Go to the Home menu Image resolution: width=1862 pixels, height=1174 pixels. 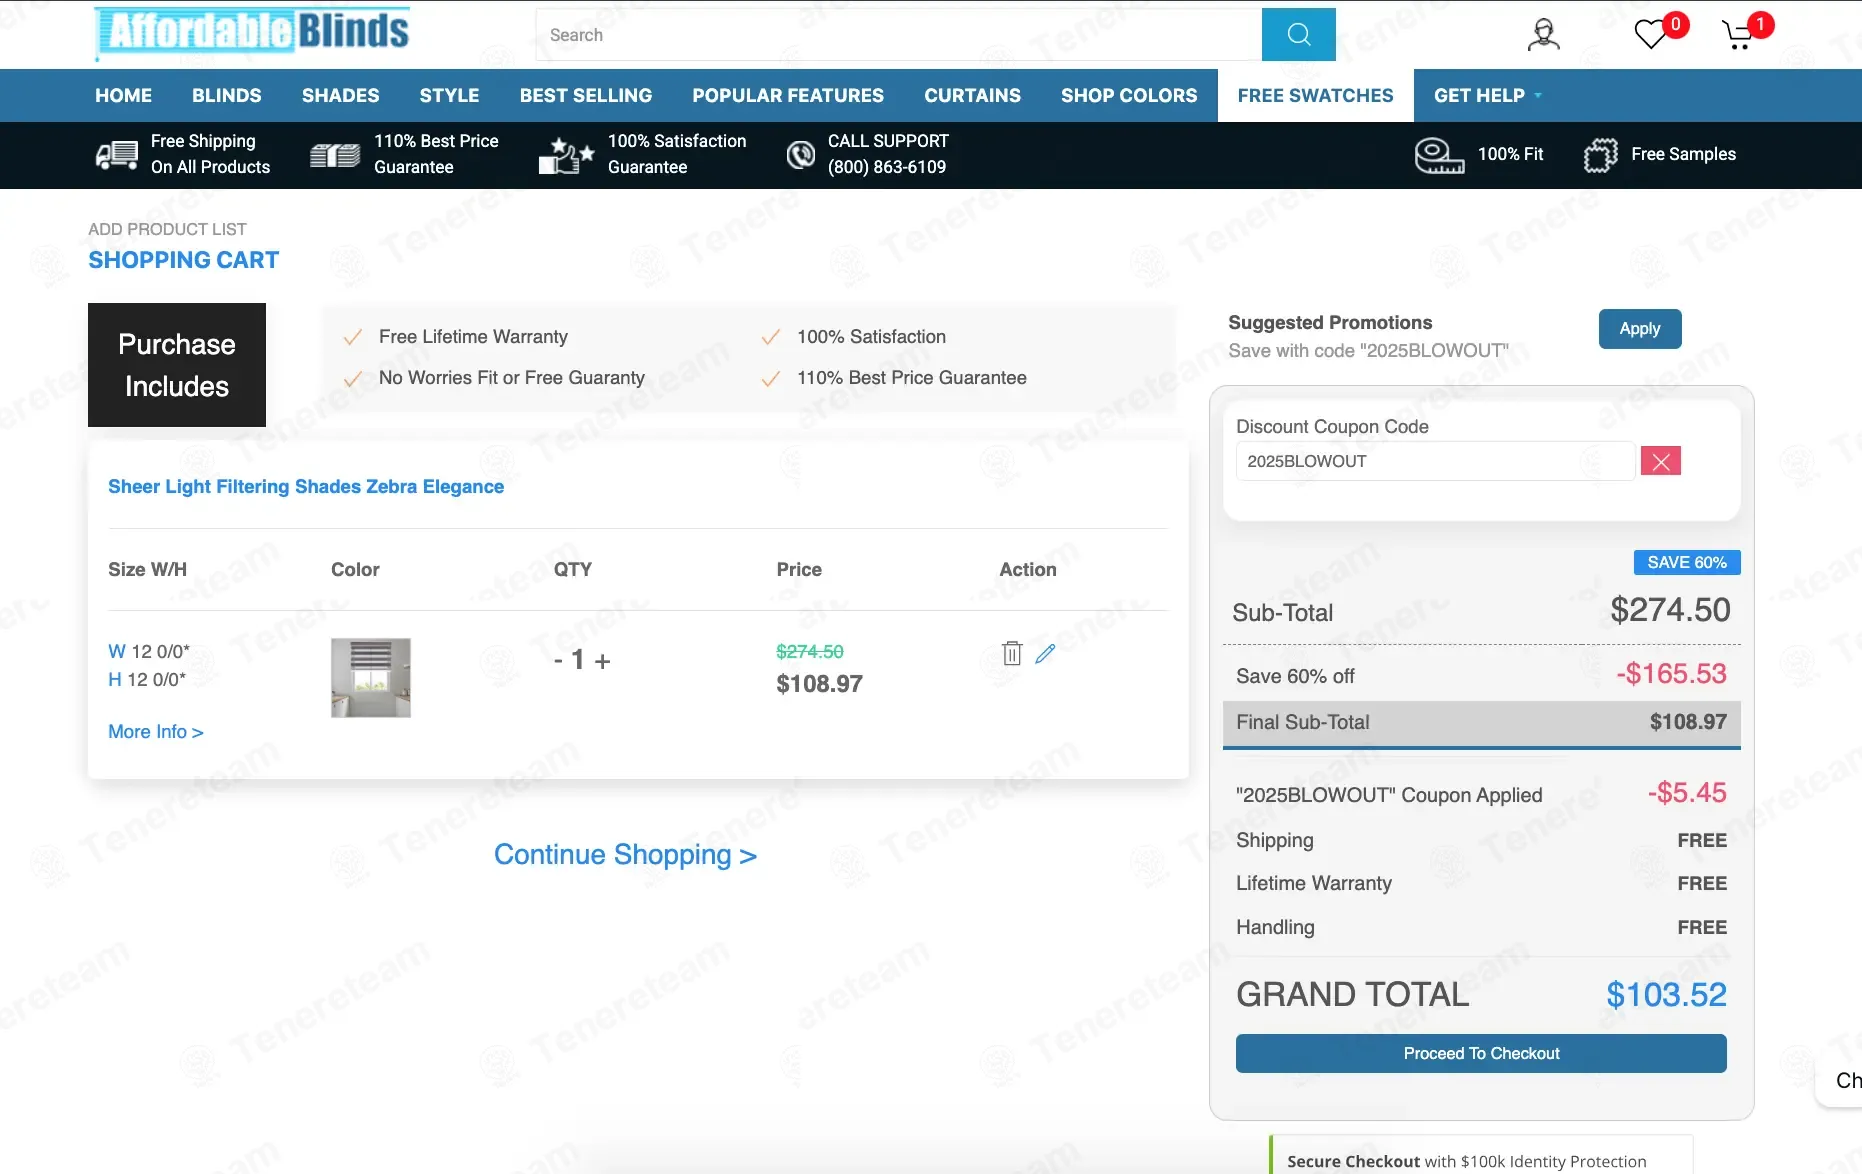(123, 96)
